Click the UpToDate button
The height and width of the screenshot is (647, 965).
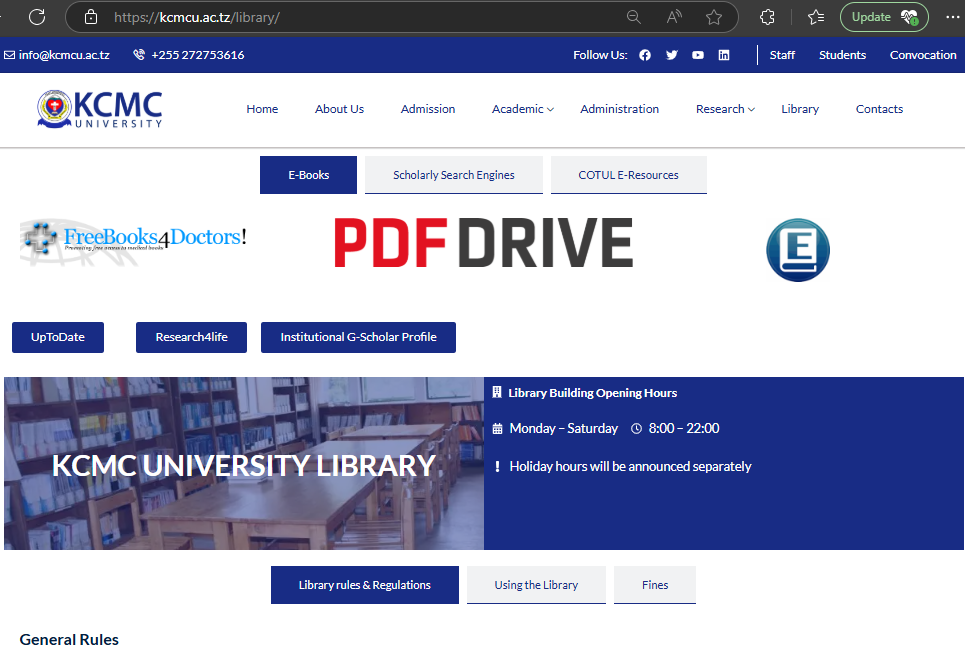click(x=58, y=337)
